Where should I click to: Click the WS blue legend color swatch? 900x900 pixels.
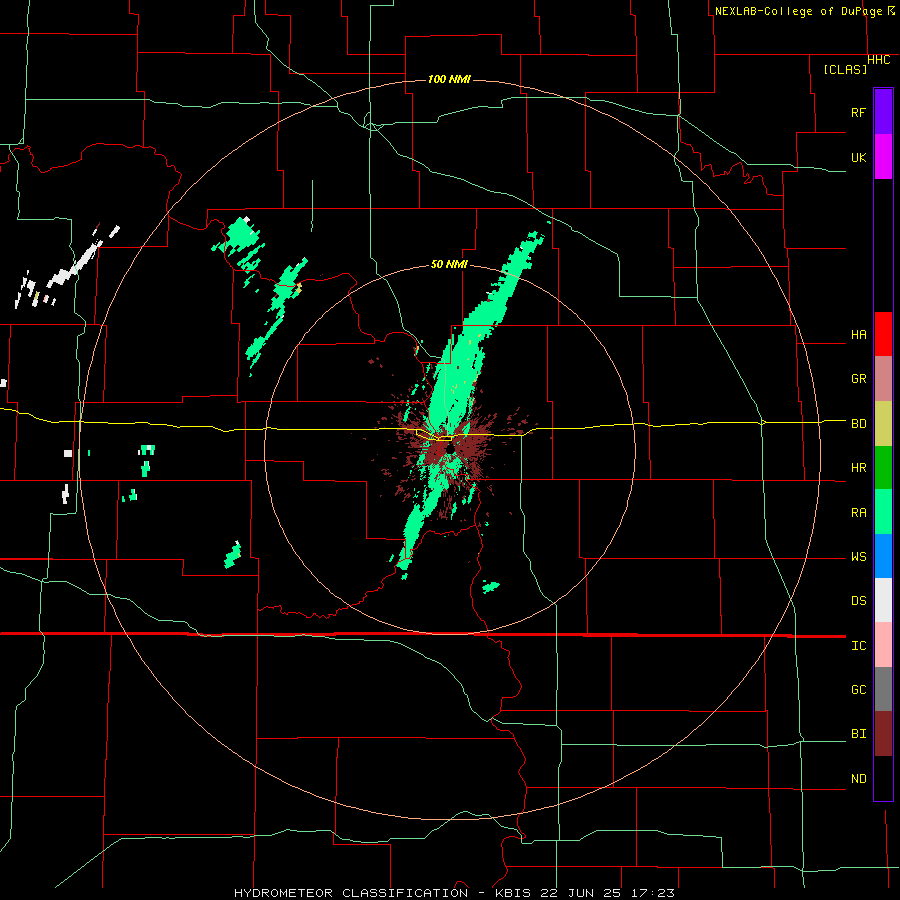883,556
